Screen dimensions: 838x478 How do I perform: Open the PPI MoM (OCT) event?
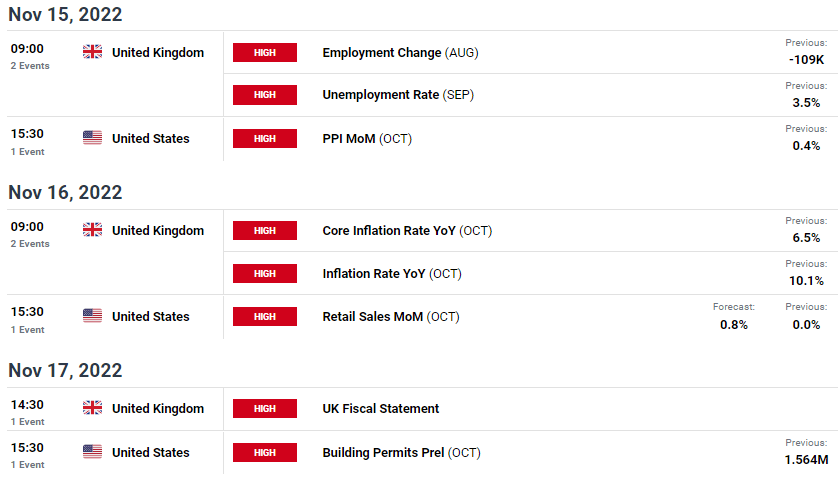click(367, 138)
